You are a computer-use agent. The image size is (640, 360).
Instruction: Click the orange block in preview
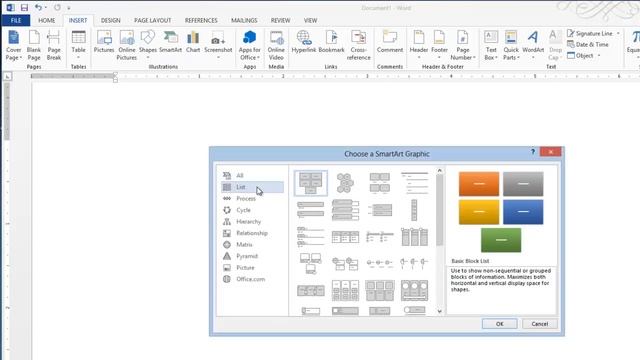tap(479, 184)
